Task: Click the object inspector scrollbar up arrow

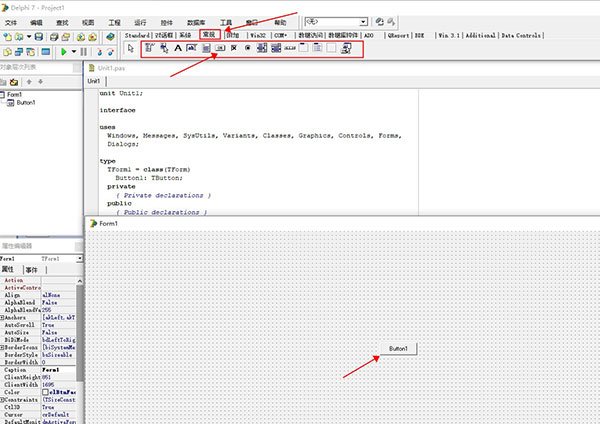Action: 80,281
